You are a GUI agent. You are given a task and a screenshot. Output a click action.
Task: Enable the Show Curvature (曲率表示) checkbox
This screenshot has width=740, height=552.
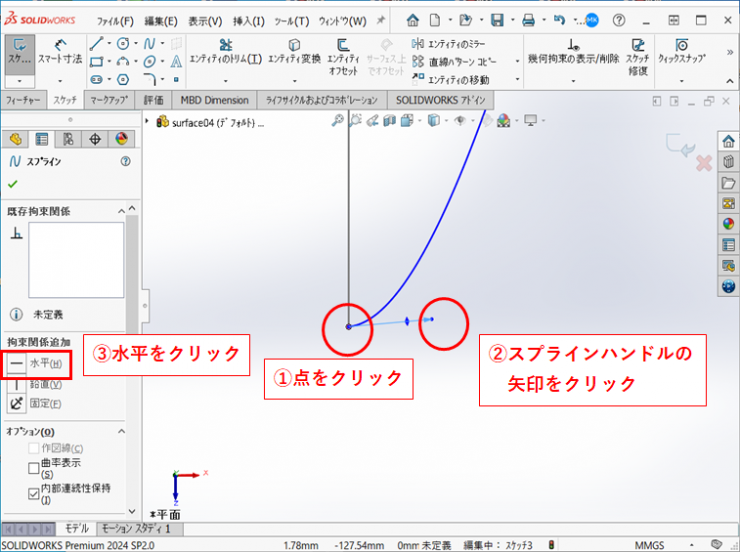[x=34, y=467]
